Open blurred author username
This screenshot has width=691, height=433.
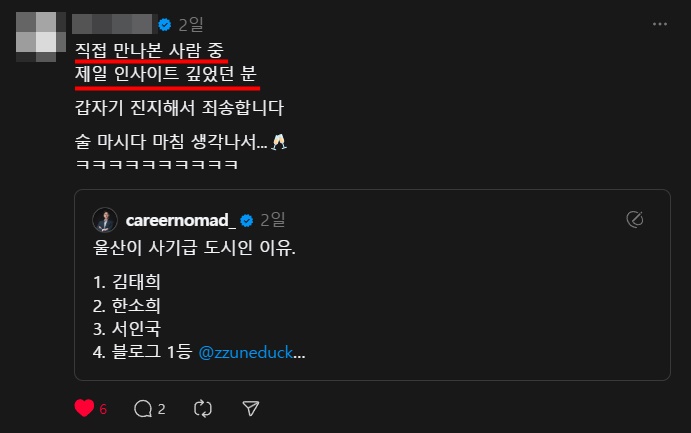112,24
